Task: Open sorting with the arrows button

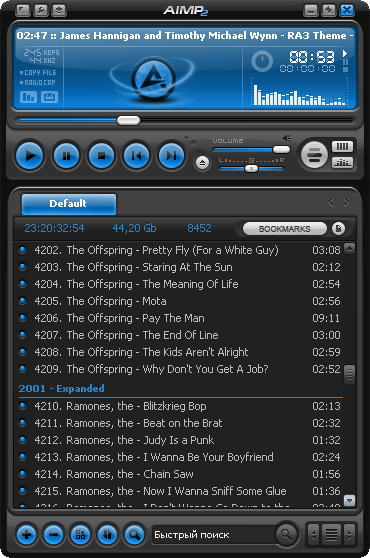Action: point(108,535)
